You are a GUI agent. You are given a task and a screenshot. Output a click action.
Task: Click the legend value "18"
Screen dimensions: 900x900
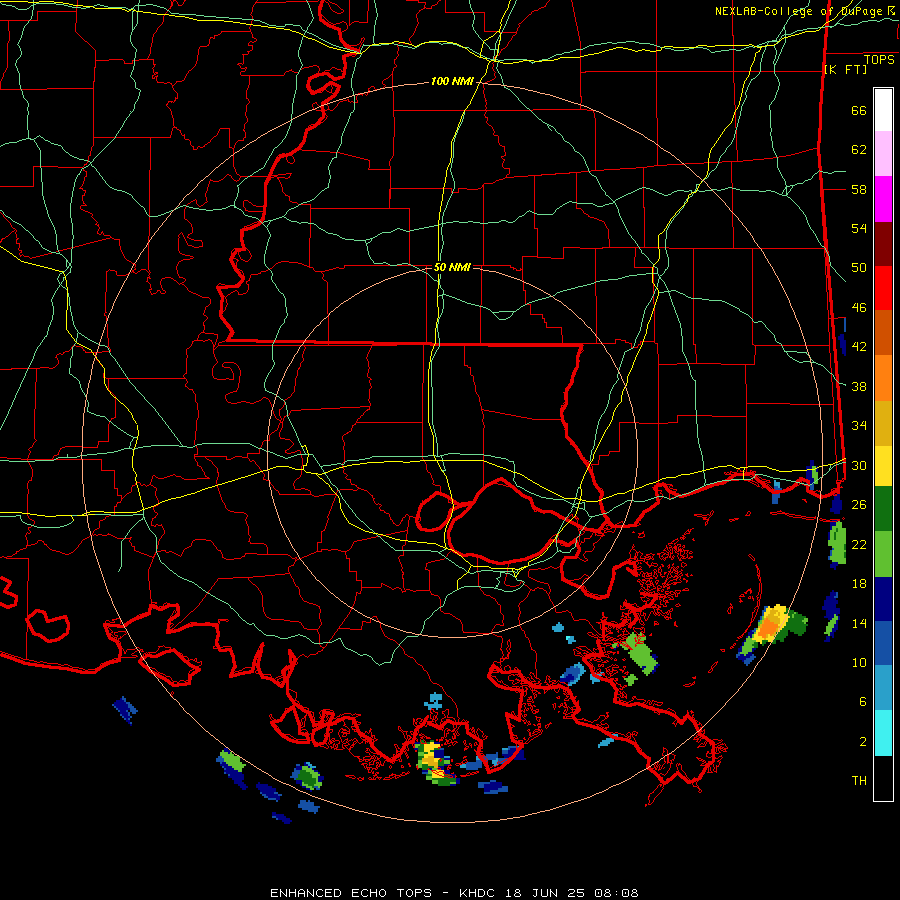[859, 584]
